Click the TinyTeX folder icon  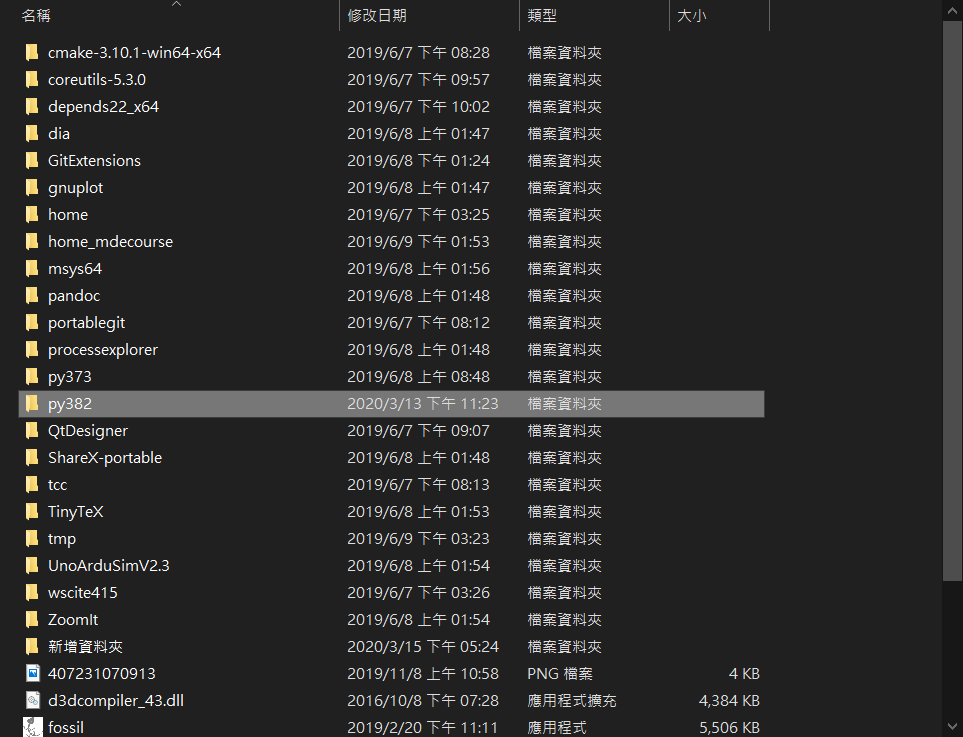click(x=32, y=511)
